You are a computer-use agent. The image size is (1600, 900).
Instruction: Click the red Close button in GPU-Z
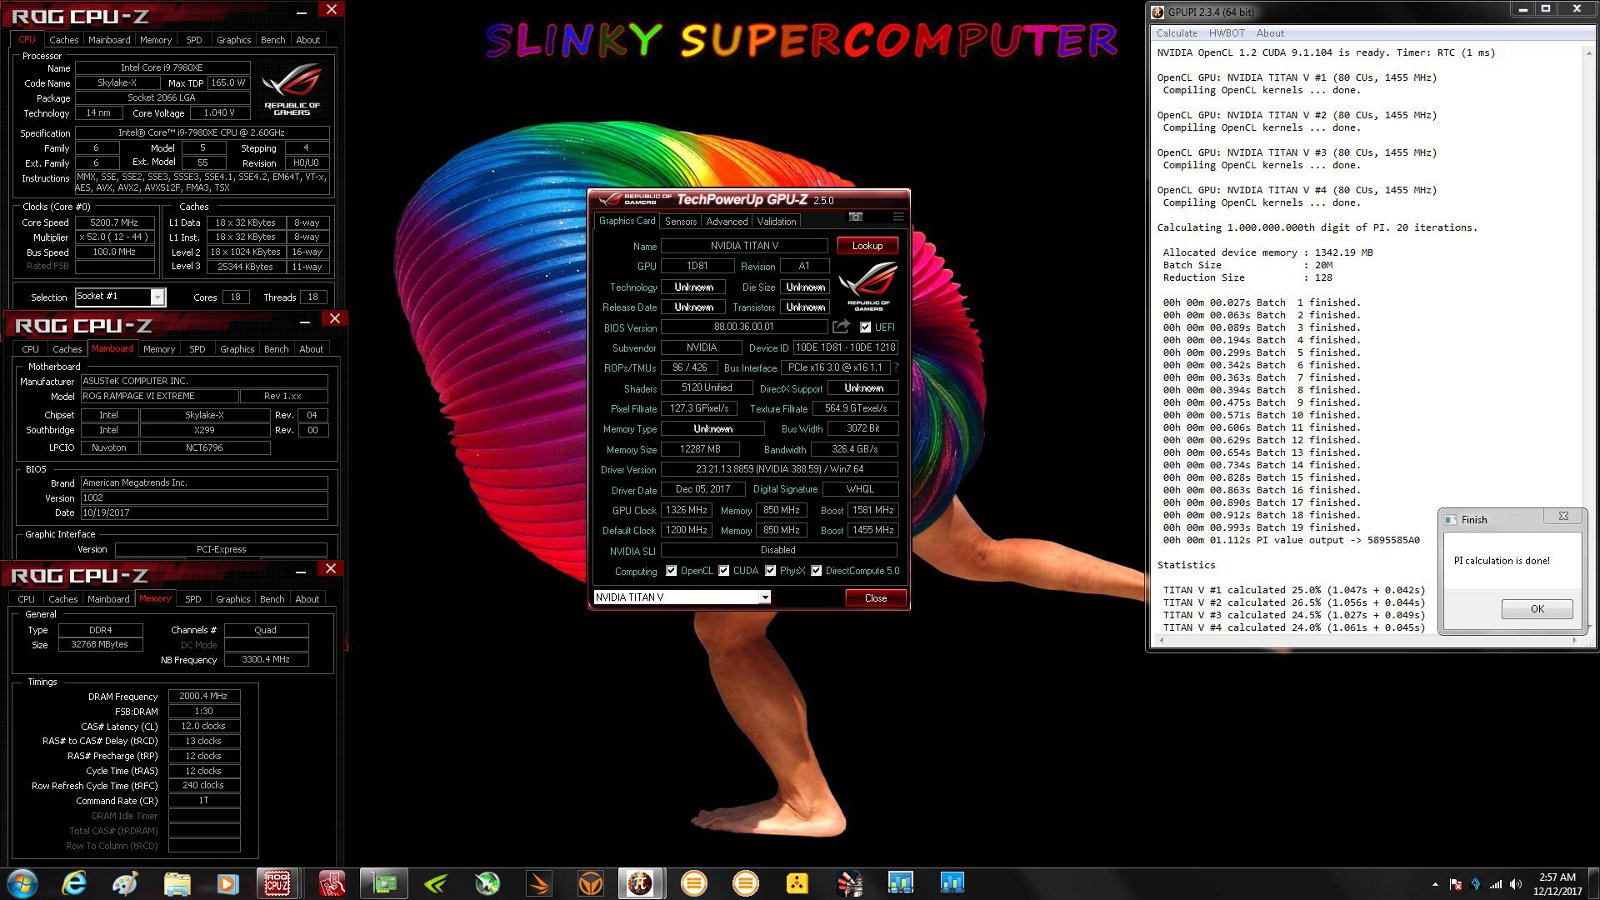[876, 598]
